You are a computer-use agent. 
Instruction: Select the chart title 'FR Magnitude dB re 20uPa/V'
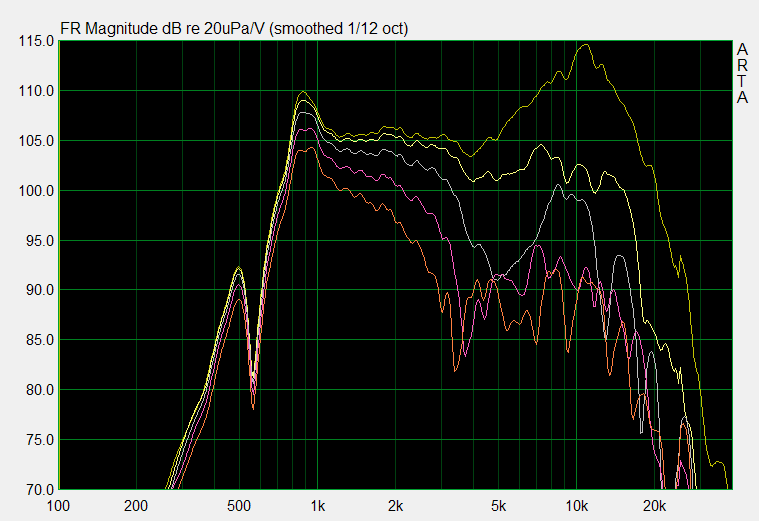click(x=162, y=29)
